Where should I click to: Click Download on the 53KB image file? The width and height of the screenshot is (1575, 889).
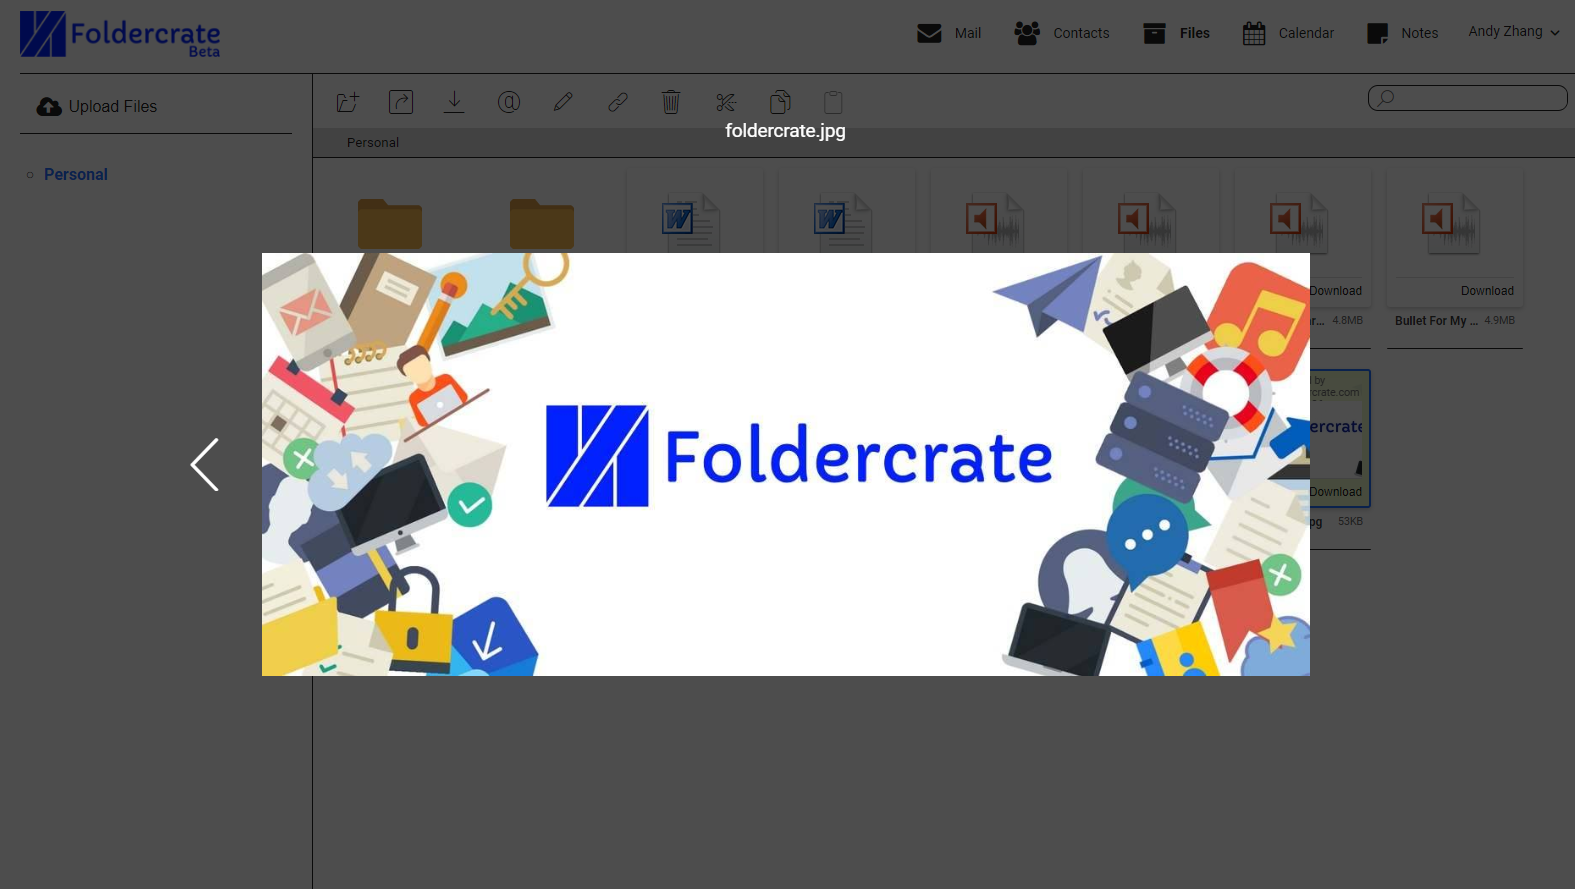click(x=1336, y=492)
